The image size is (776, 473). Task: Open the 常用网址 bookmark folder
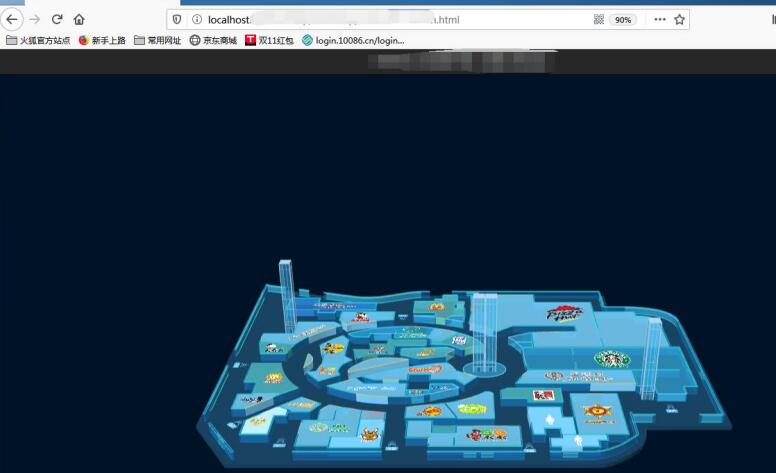157,40
